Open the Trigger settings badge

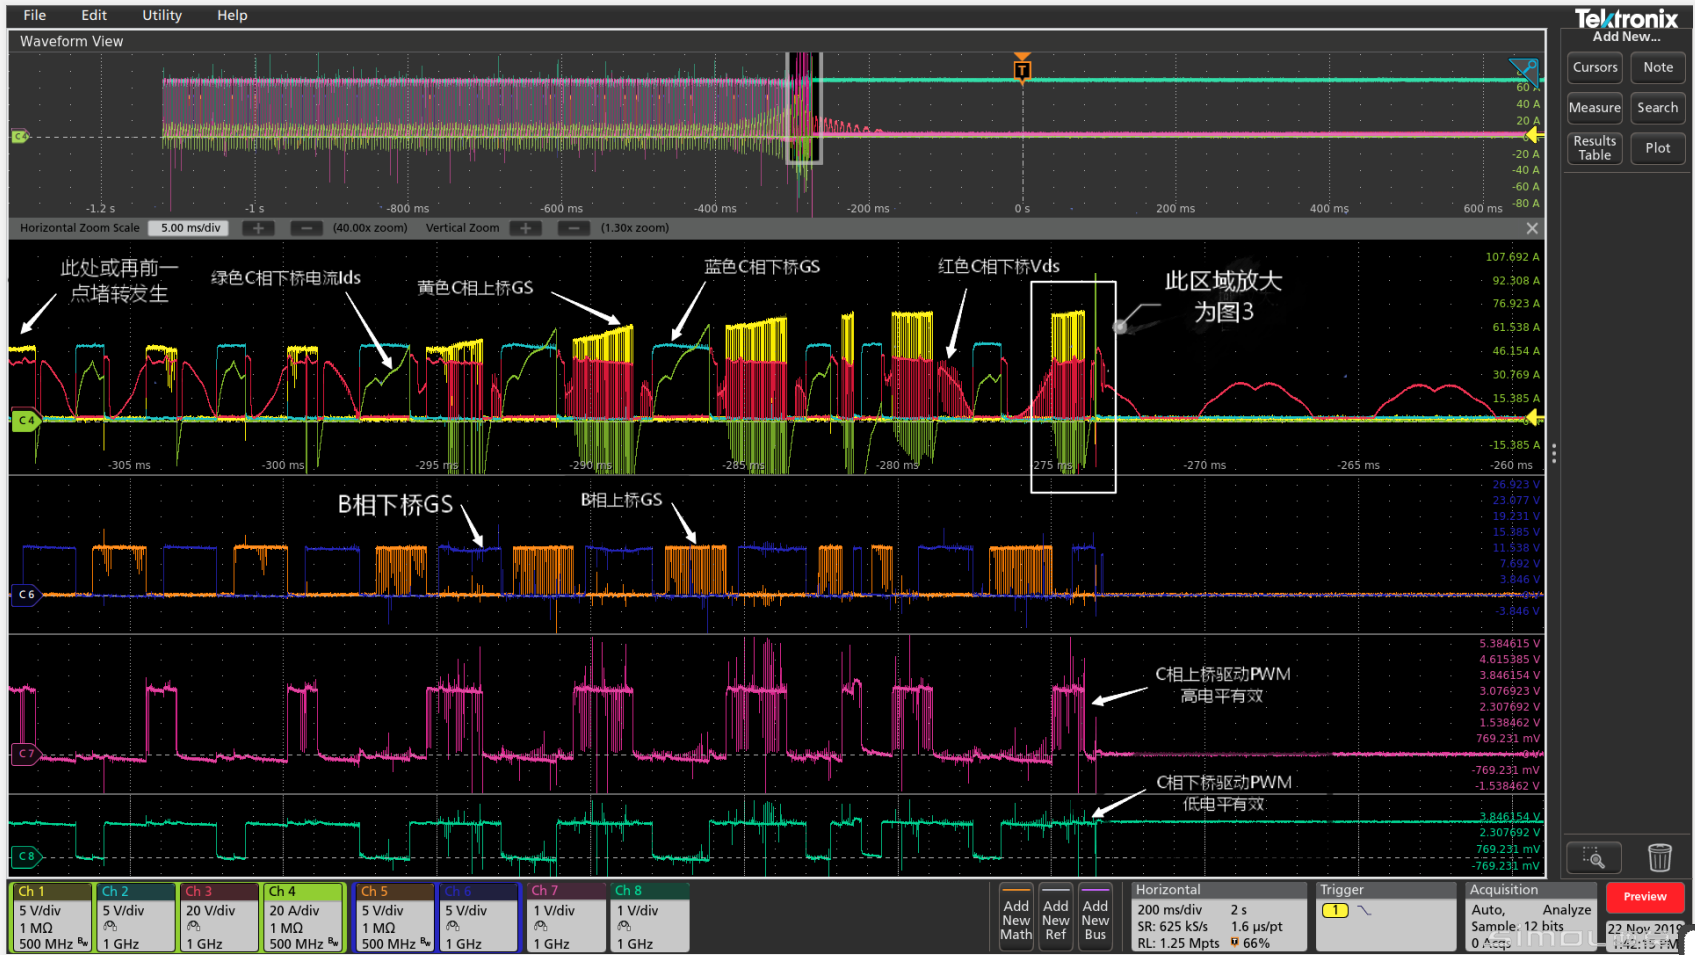(1386, 917)
